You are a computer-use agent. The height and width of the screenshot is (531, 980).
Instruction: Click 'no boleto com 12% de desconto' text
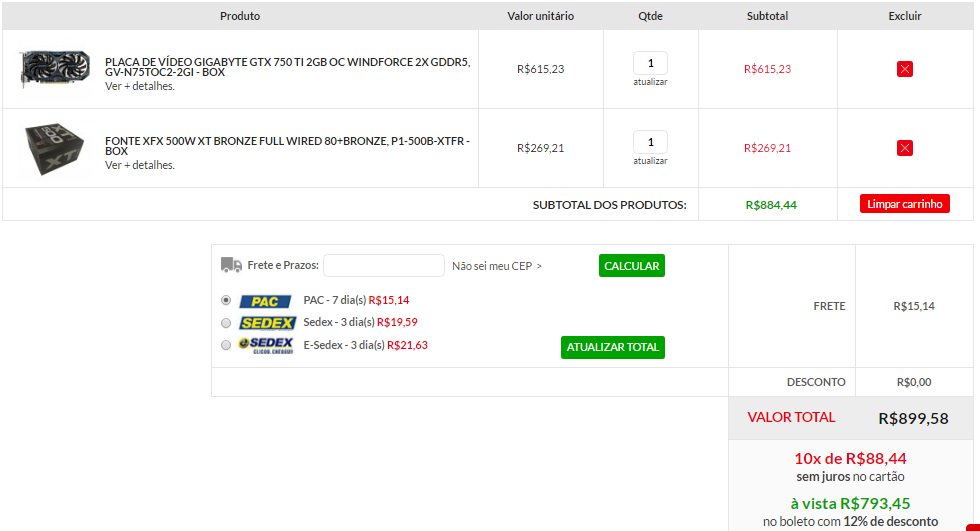pyautogui.click(x=850, y=522)
